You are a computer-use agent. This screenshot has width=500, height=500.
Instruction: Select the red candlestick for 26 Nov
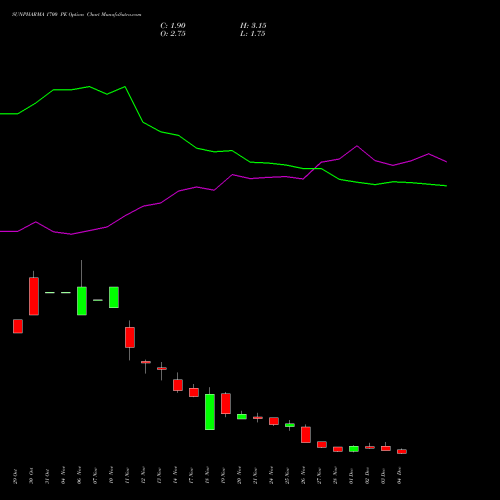(306, 435)
